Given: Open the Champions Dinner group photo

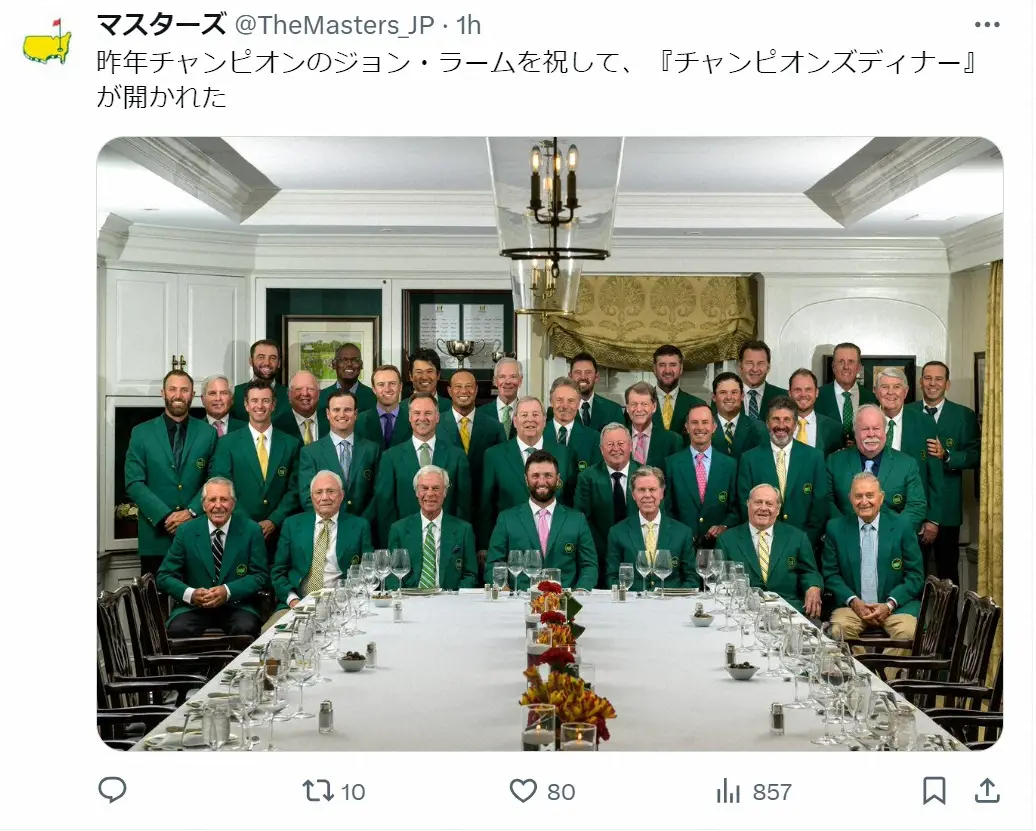Looking at the screenshot, I should tap(550, 443).
